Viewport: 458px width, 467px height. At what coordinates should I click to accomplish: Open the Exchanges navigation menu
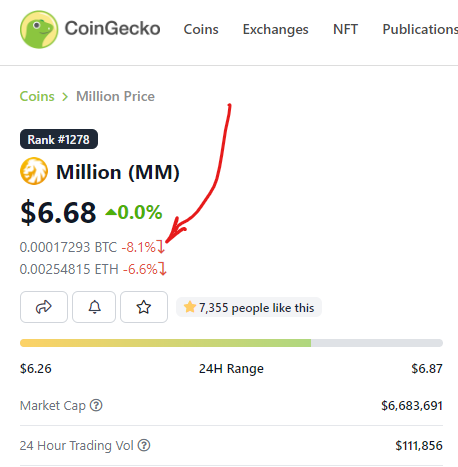tap(275, 29)
